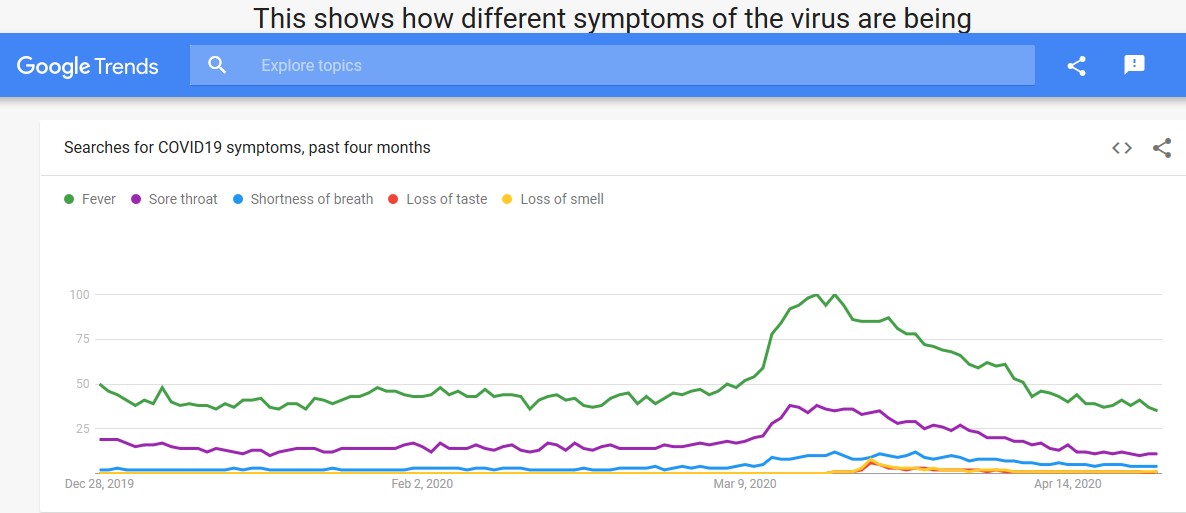Screen dimensions: 1186x513
Task: Click the share icon in the header
Action: 1076,66
